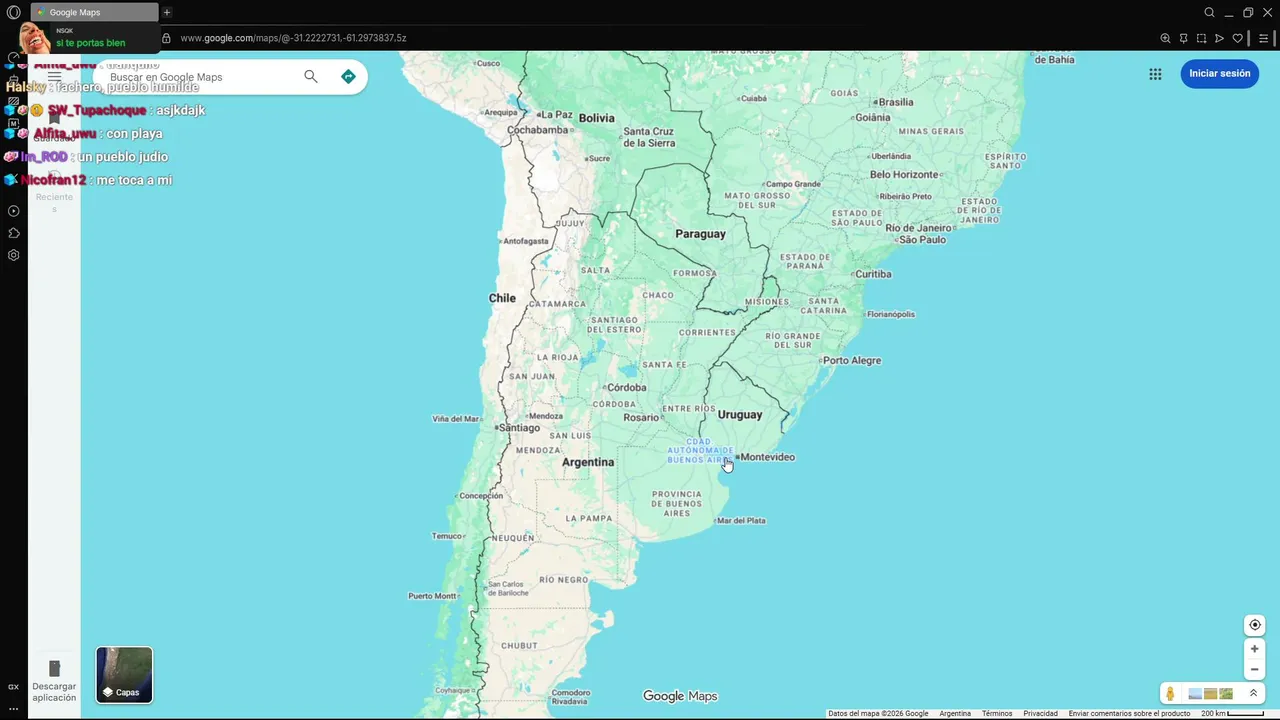
Task: Click the Montevideo city label
Action: point(767,457)
